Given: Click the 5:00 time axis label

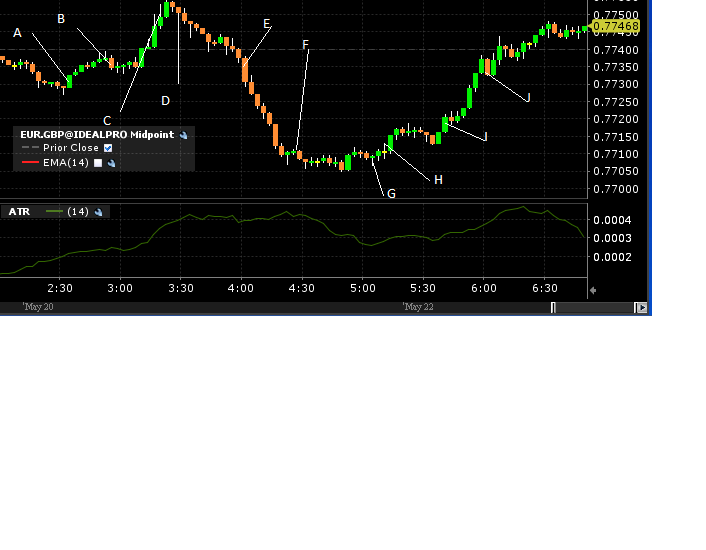Looking at the screenshot, I should (x=363, y=289).
